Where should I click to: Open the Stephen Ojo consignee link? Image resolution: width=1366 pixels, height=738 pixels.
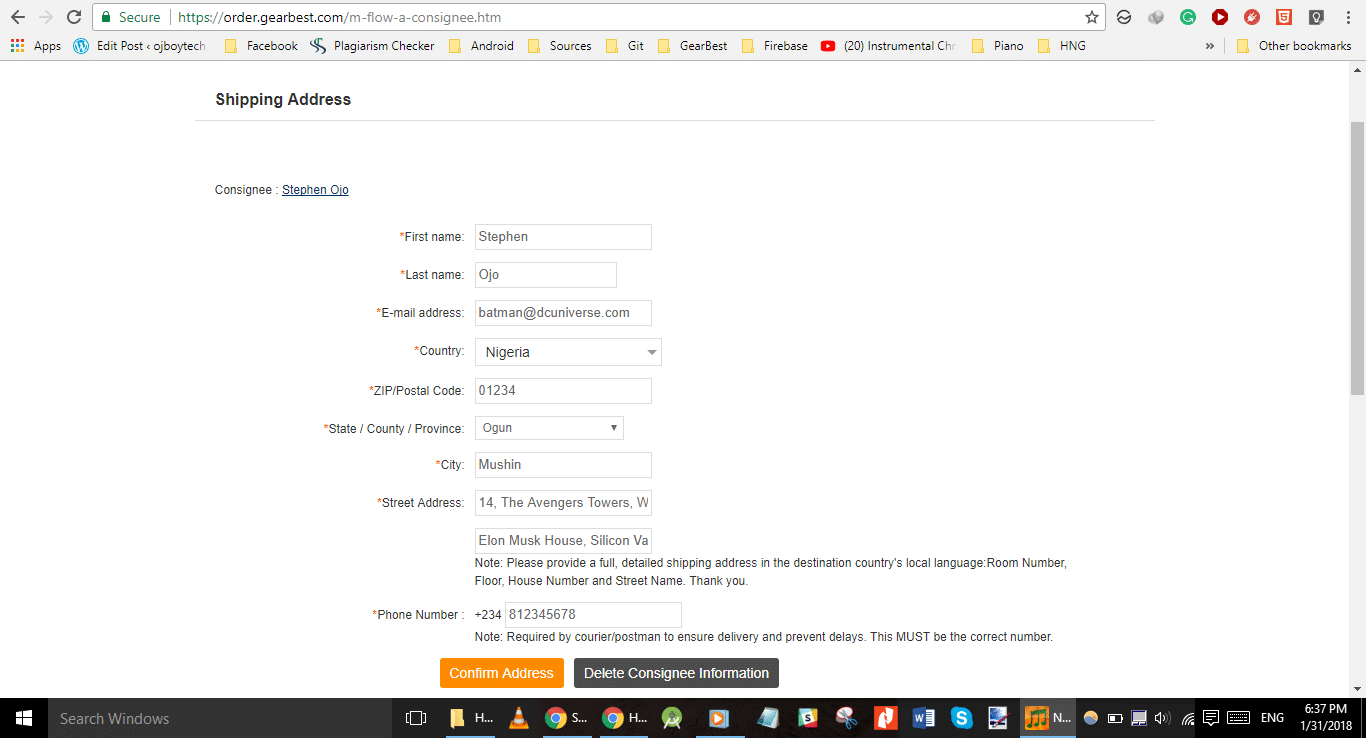click(315, 190)
